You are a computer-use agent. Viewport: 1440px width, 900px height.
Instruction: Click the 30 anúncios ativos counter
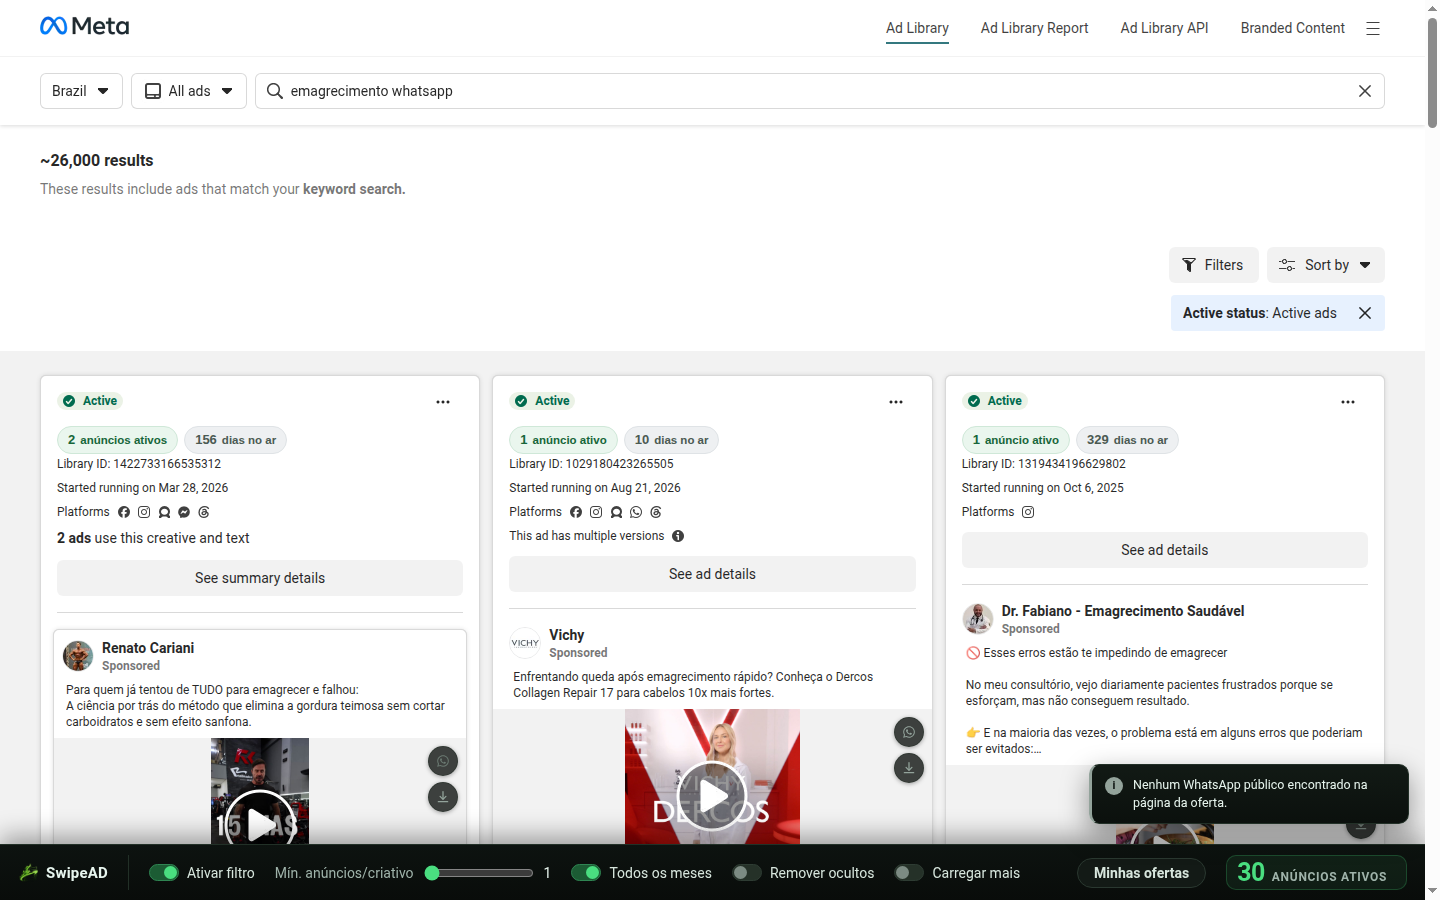pos(1316,873)
